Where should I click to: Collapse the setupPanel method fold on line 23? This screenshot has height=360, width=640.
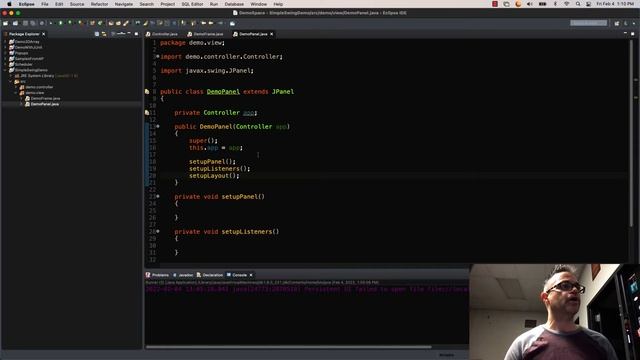pos(158,196)
